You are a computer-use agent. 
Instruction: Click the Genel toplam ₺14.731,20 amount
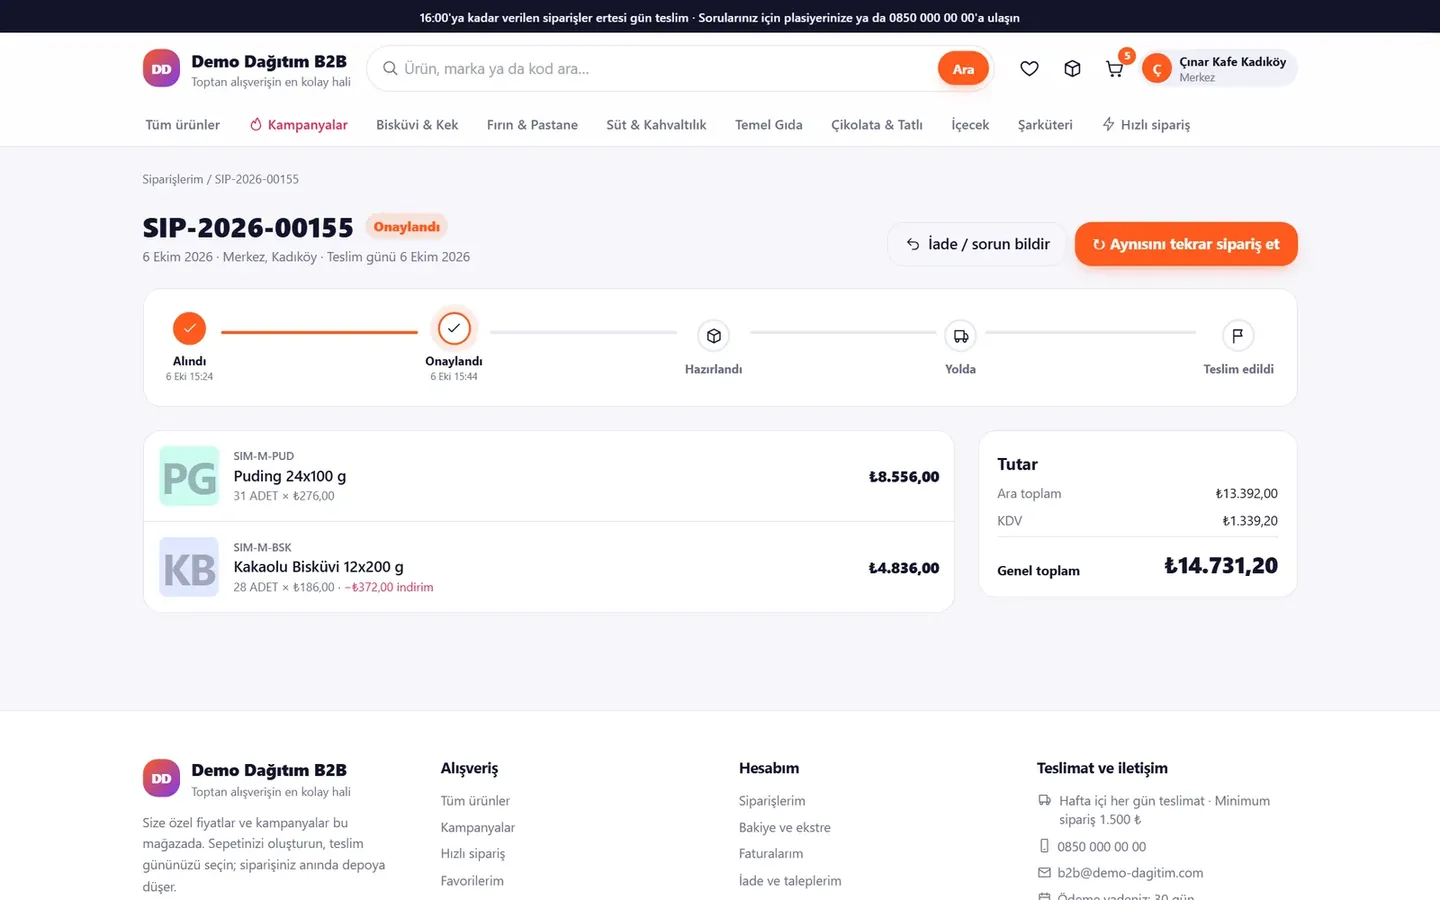(x=1221, y=566)
